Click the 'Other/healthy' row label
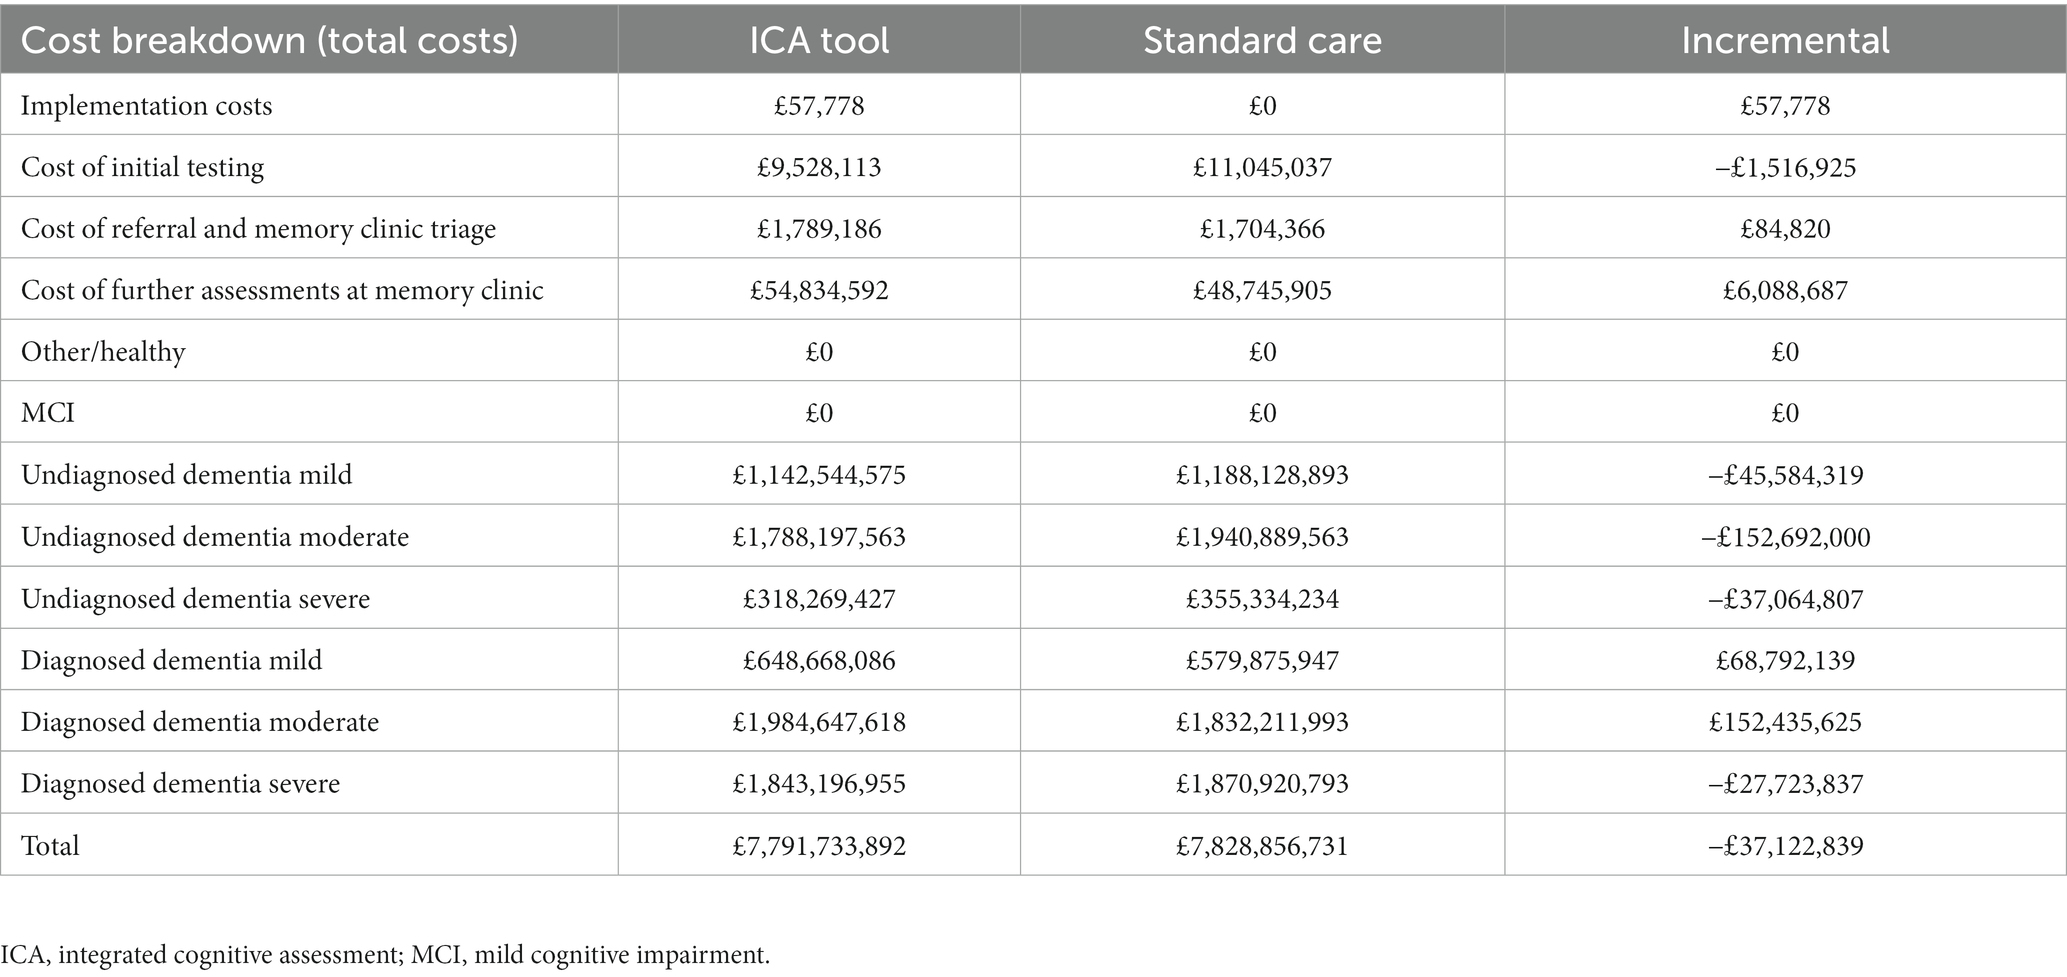2067x977 pixels. 103,352
